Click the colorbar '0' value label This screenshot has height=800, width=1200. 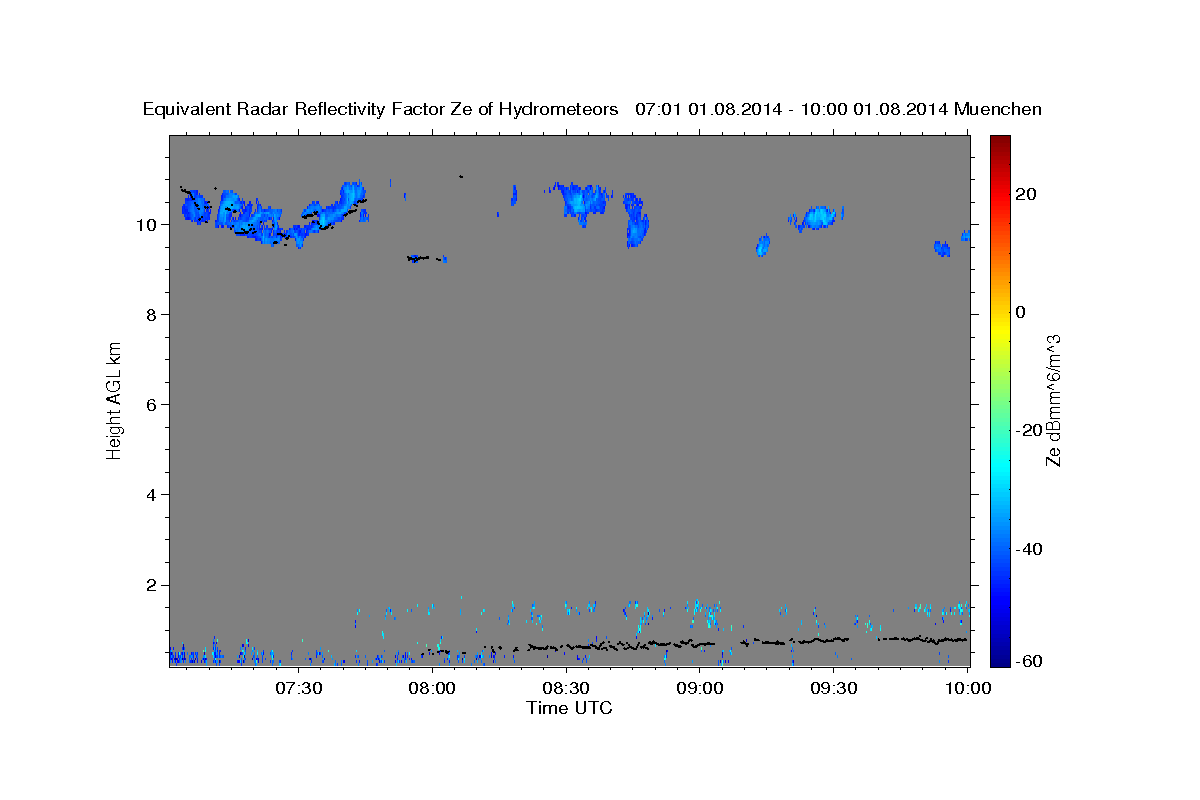pyautogui.click(x=1020, y=312)
